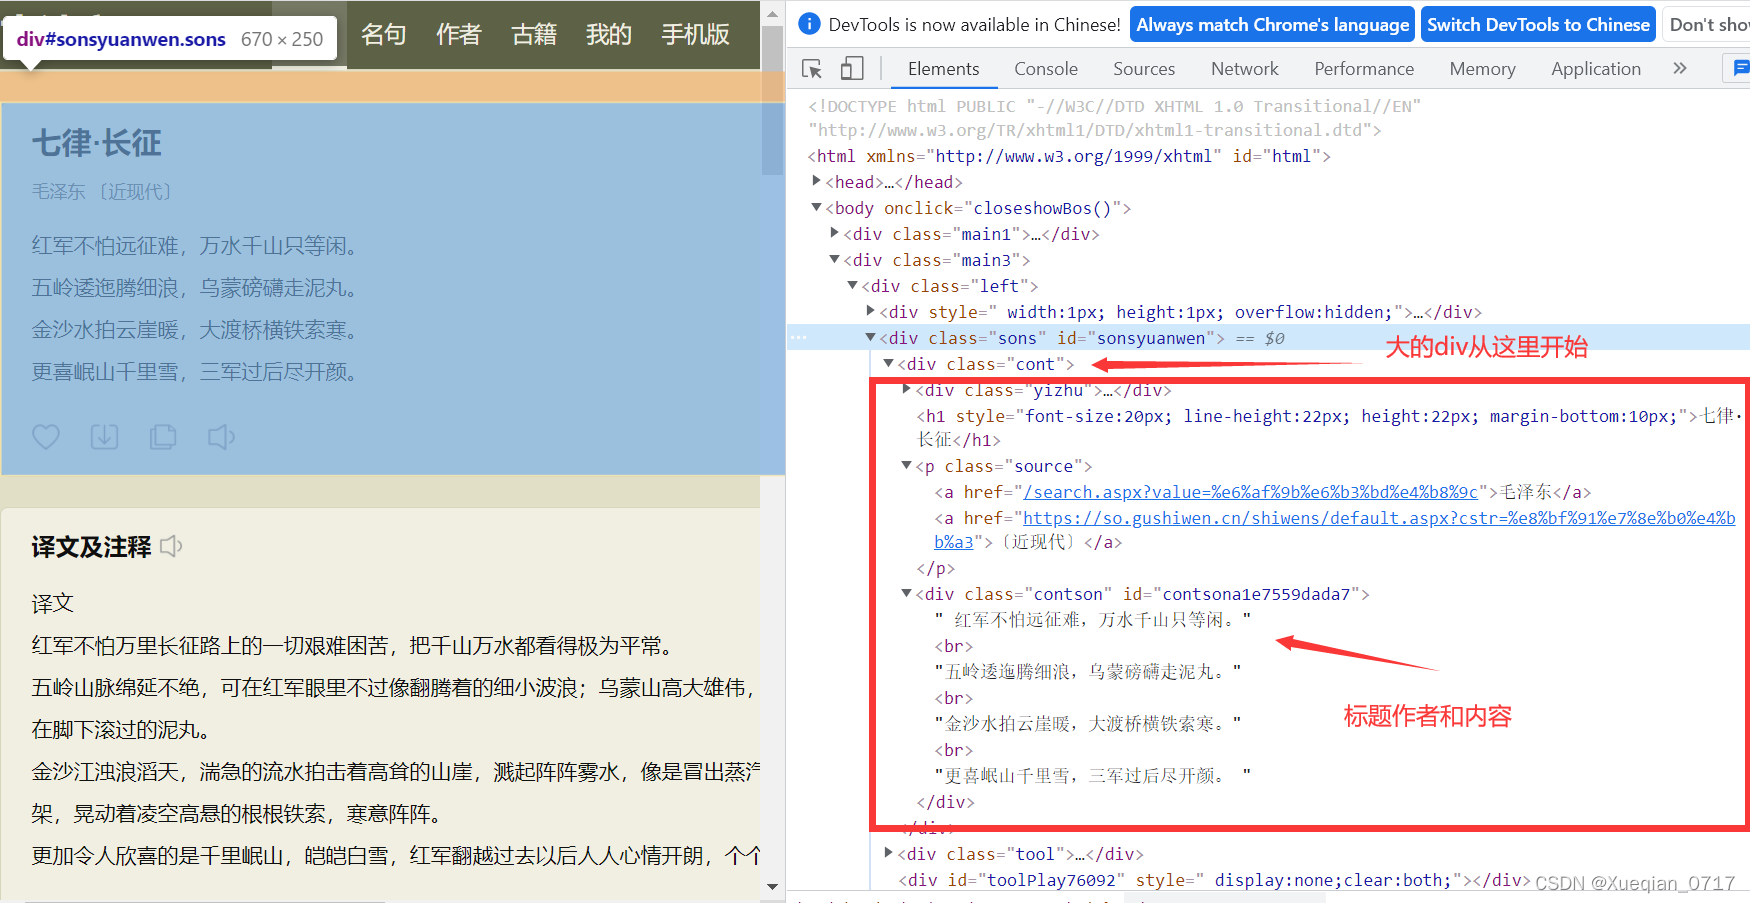The image size is (1750, 903).
Task: Open 古籍 in site navigation
Action: pyautogui.click(x=534, y=34)
